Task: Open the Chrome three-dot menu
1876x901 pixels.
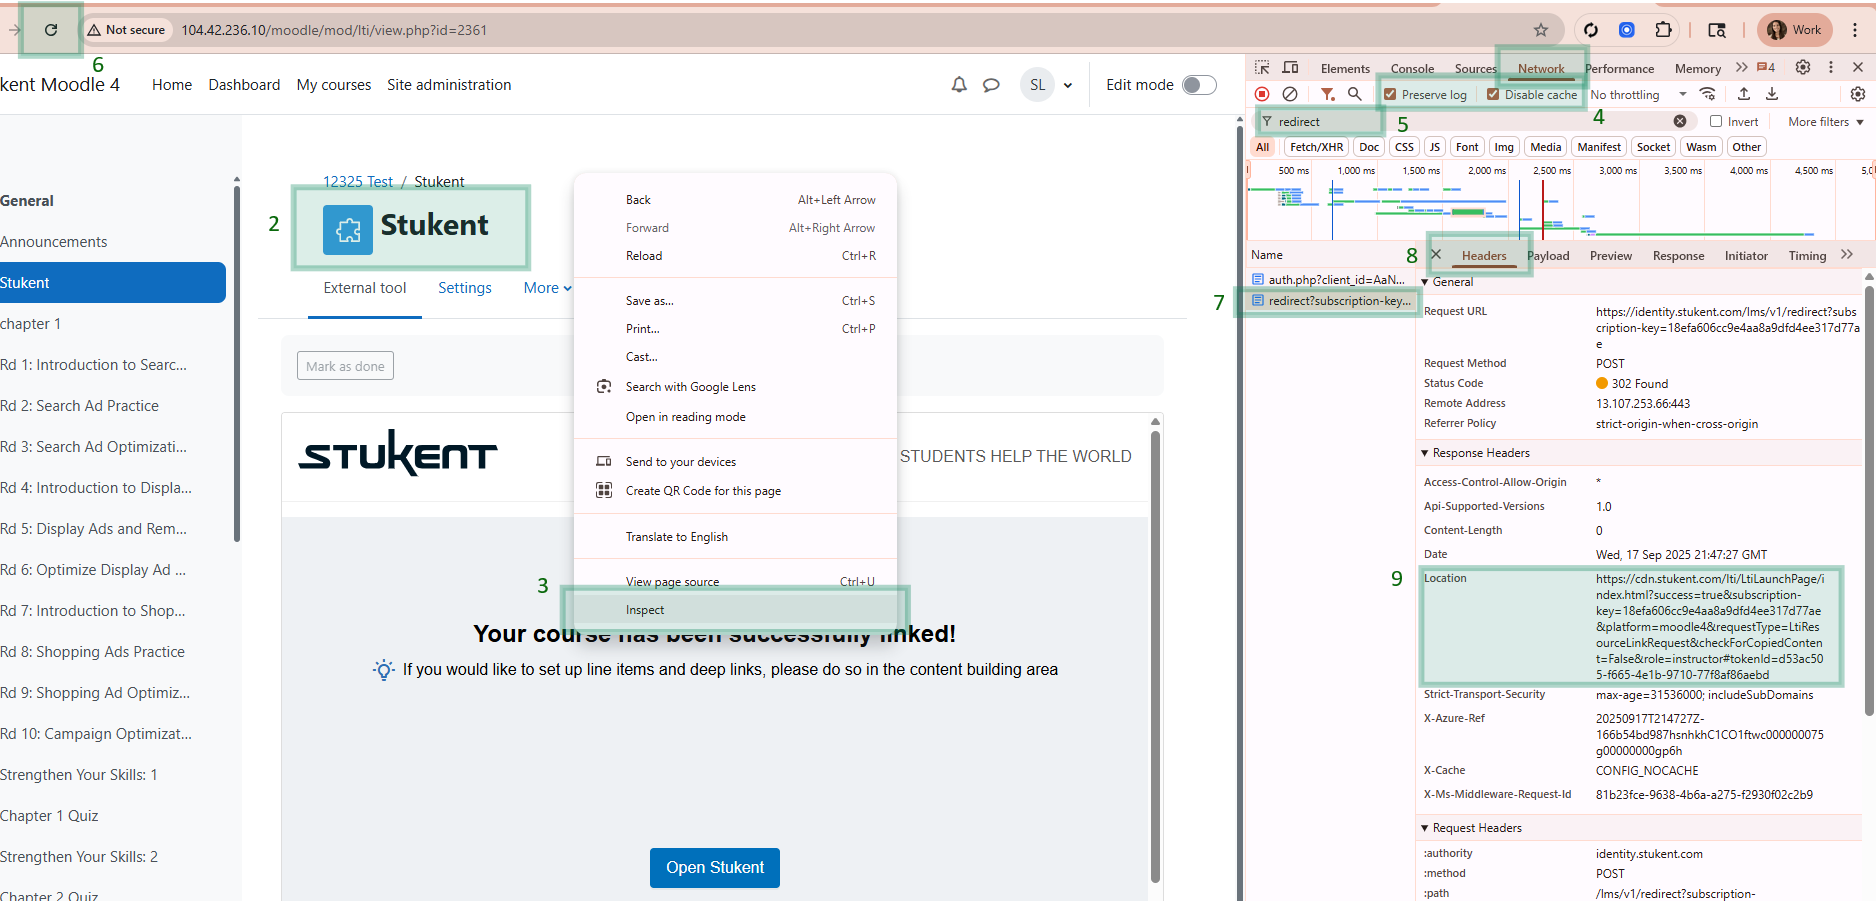Action: 1855,30
